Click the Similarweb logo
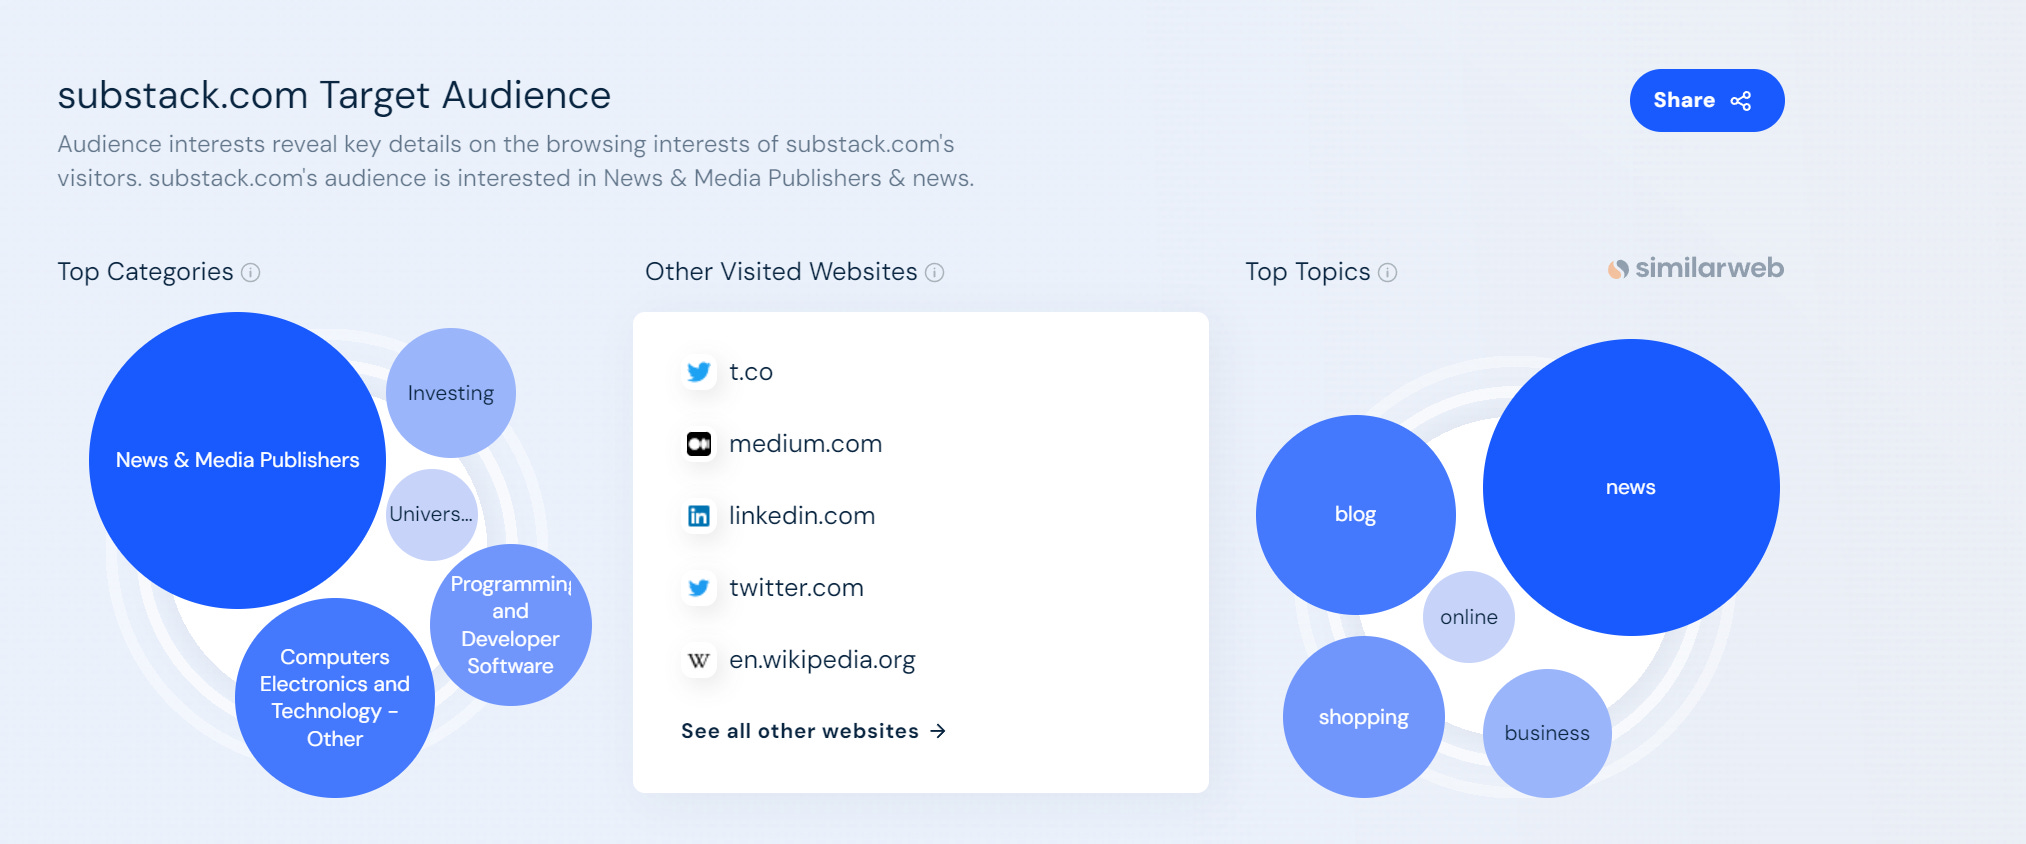Image resolution: width=2026 pixels, height=844 pixels. (1694, 267)
